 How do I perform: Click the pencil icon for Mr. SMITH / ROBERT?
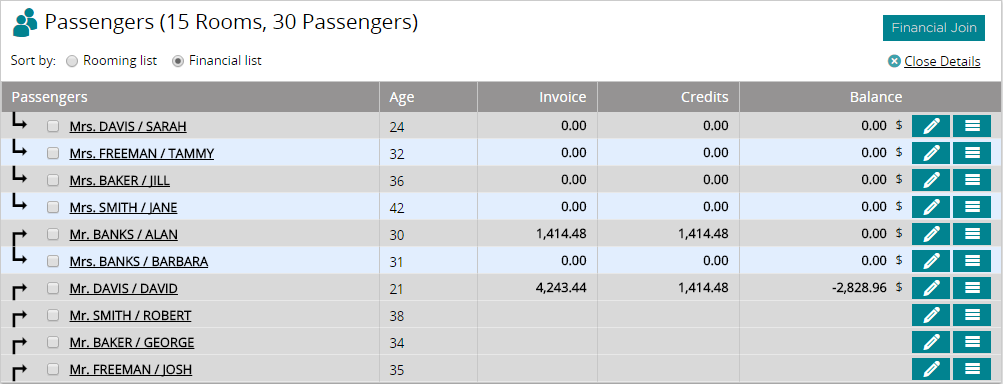[931, 315]
